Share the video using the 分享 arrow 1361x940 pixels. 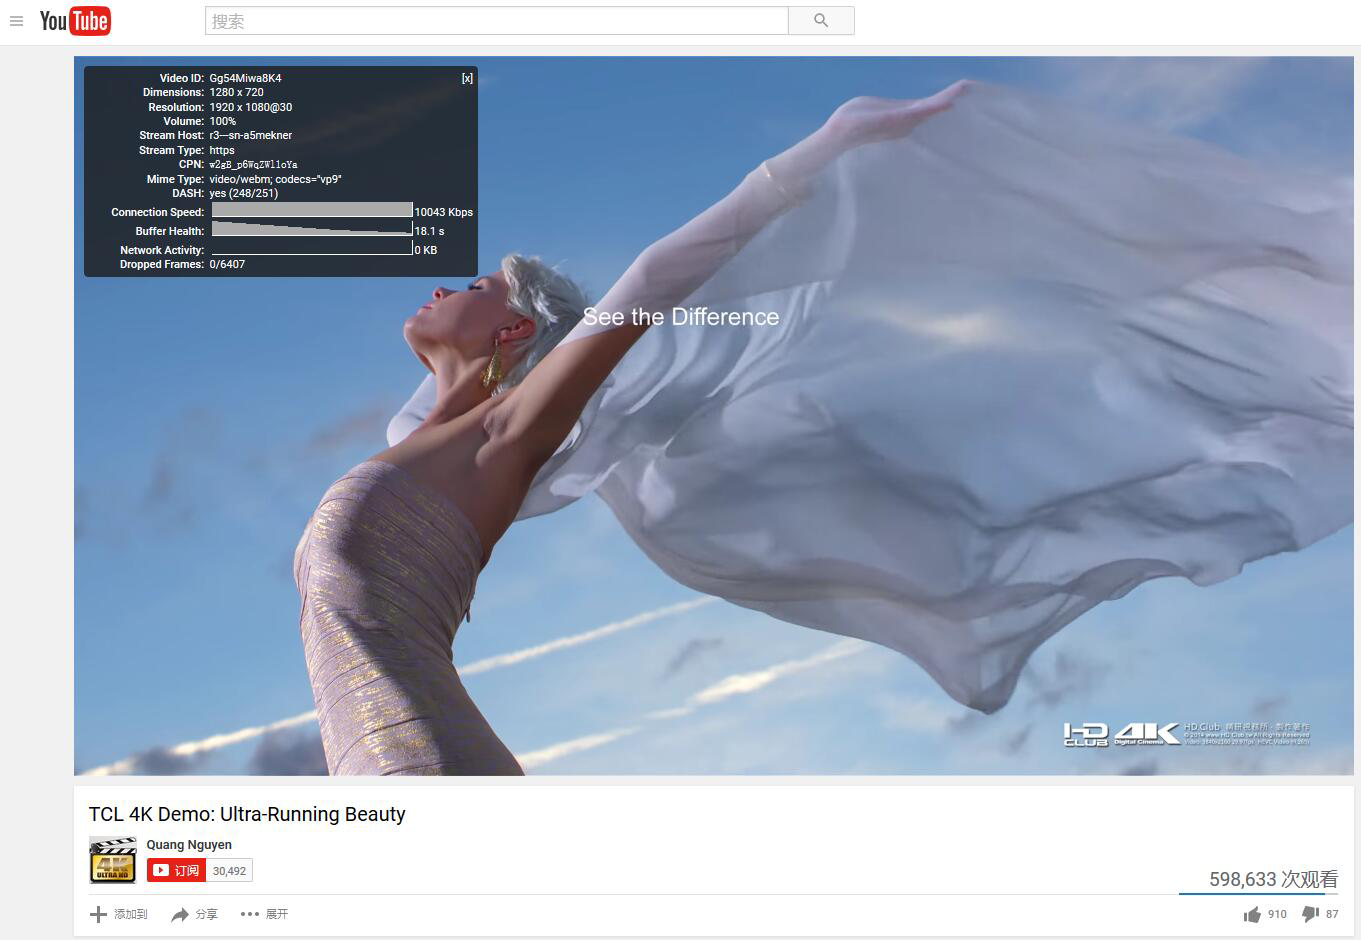click(x=181, y=914)
